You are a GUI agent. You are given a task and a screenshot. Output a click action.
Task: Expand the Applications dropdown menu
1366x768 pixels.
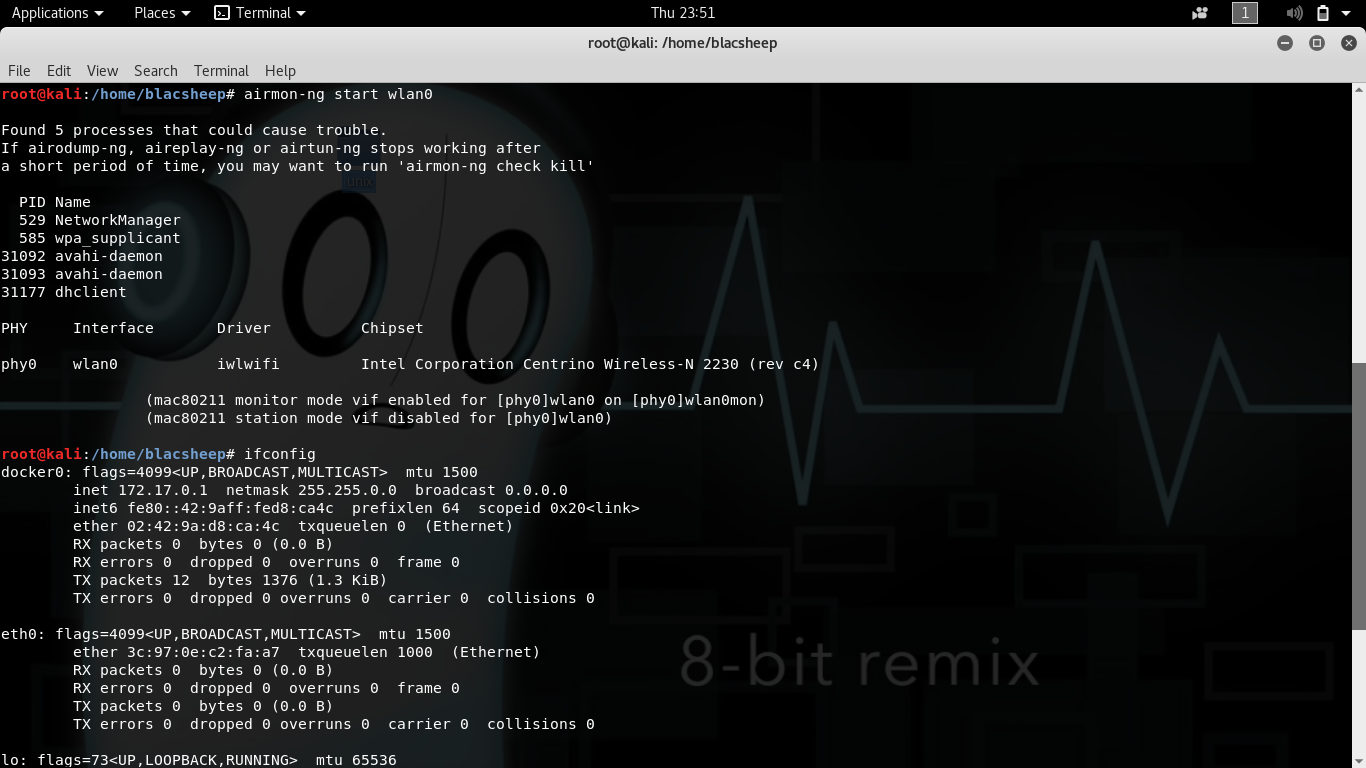click(x=57, y=13)
